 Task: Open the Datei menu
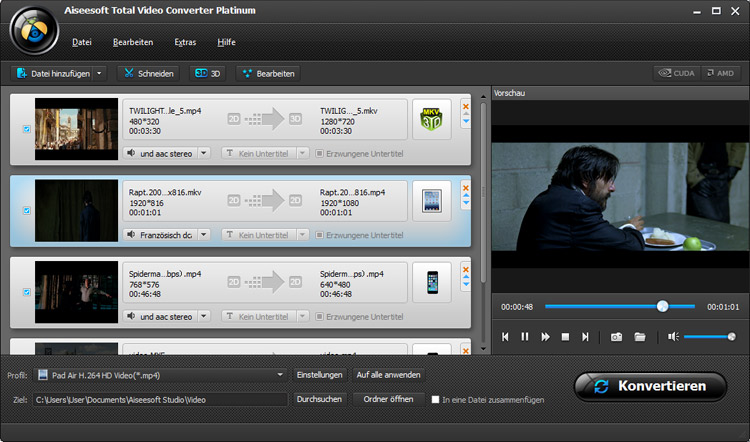tap(82, 42)
